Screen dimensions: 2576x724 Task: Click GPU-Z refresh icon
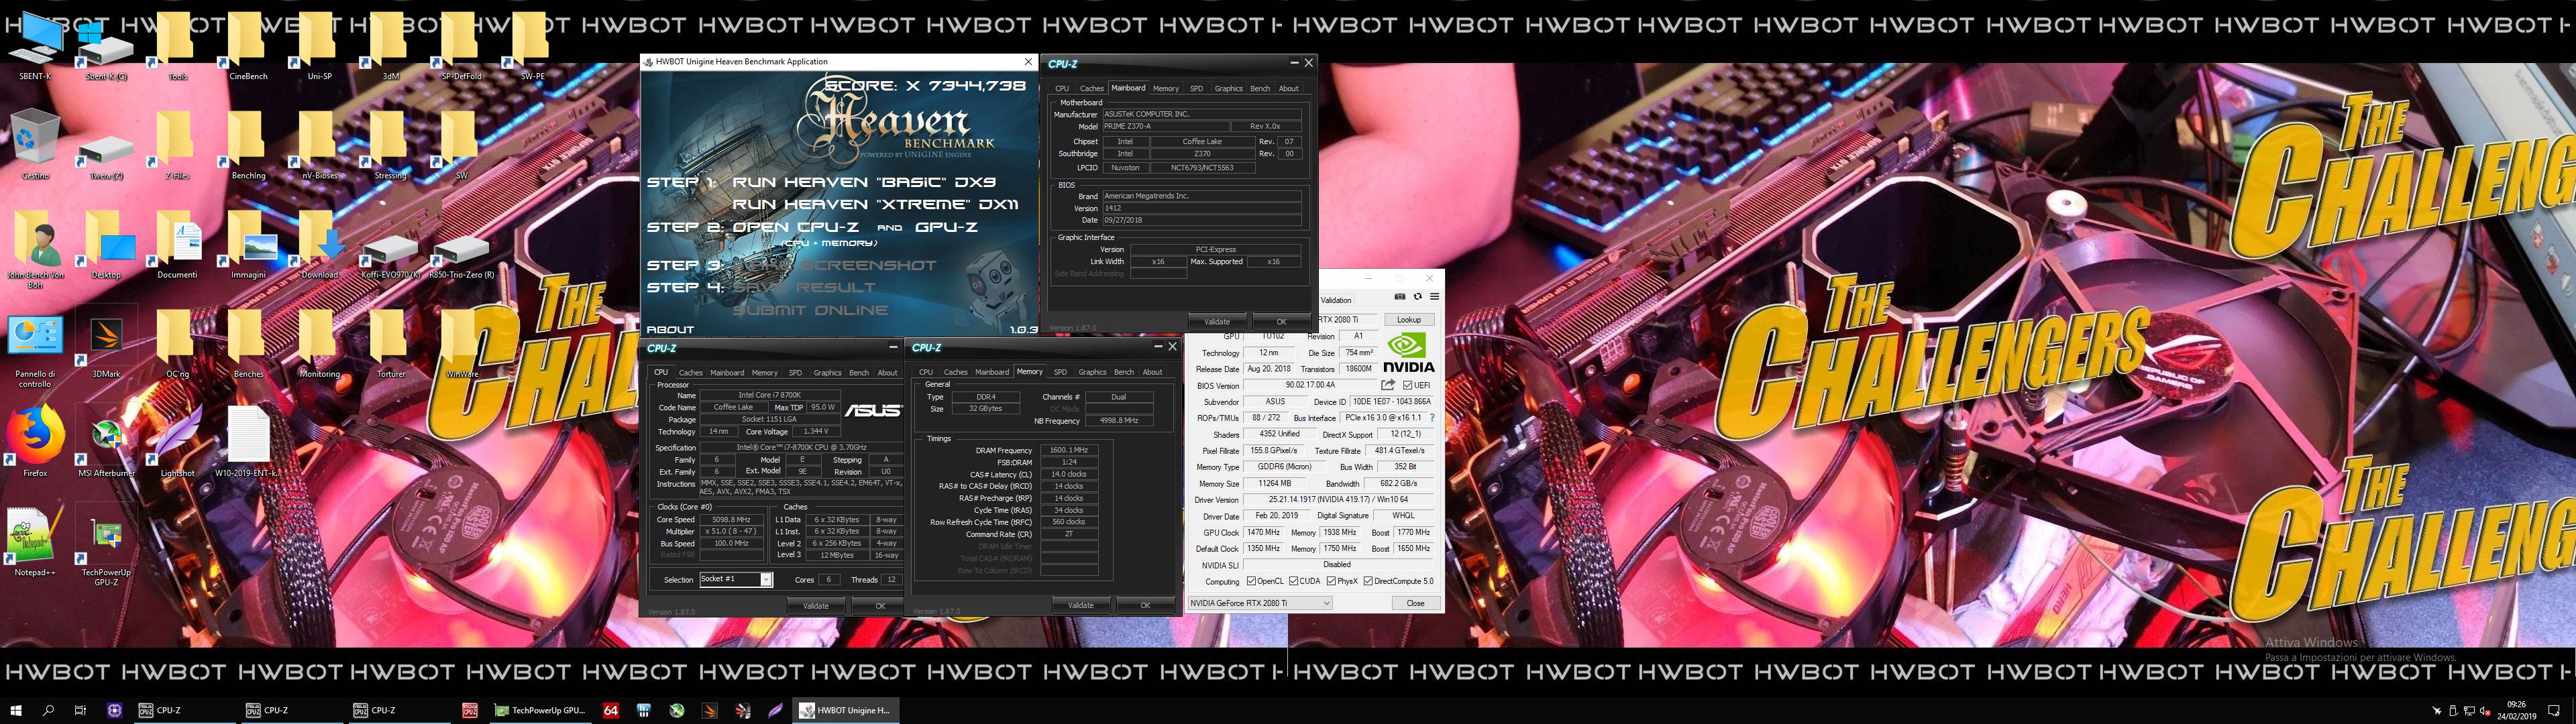1417,297
